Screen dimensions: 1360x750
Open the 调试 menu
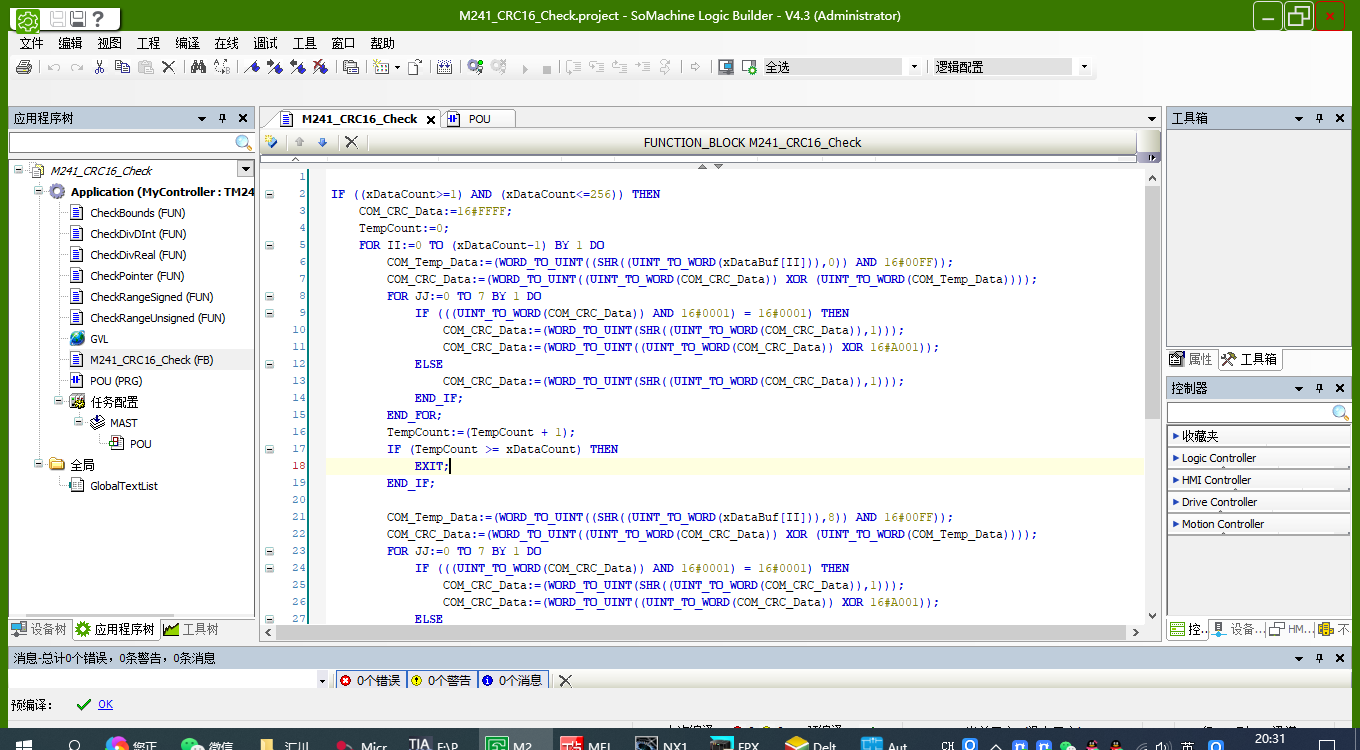pos(265,43)
